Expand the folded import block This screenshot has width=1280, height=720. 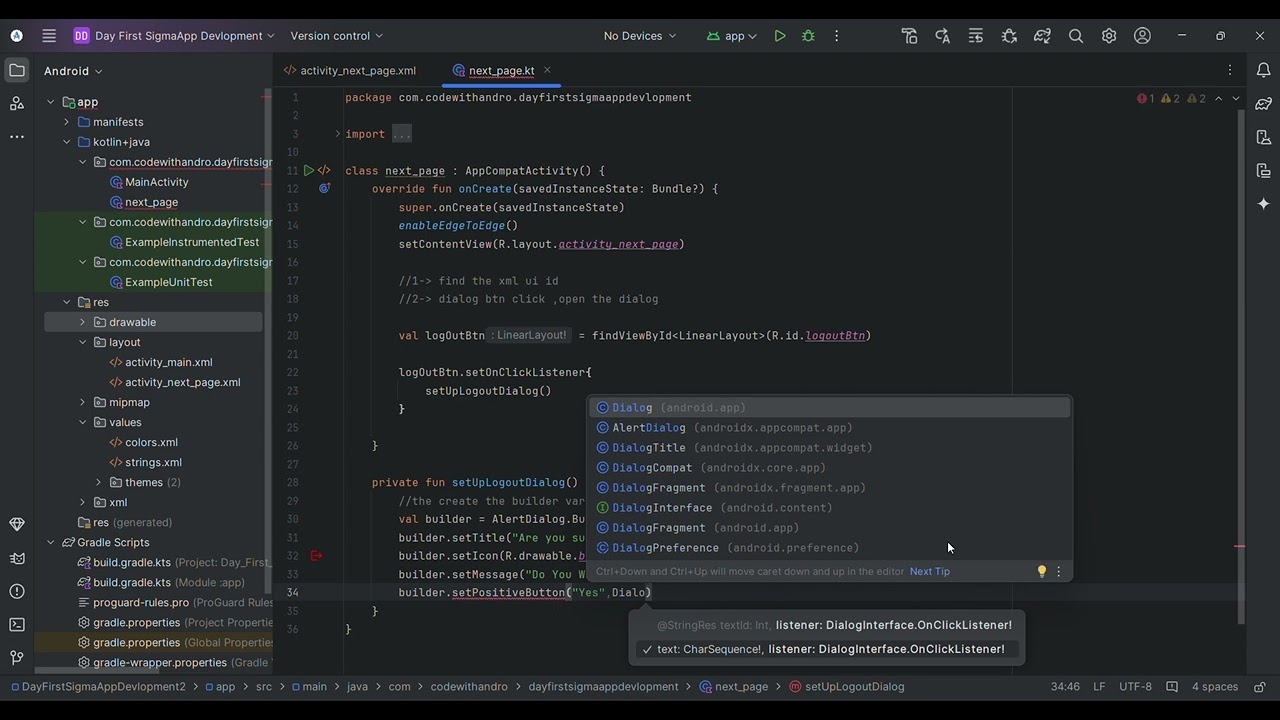[x=338, y=134]
